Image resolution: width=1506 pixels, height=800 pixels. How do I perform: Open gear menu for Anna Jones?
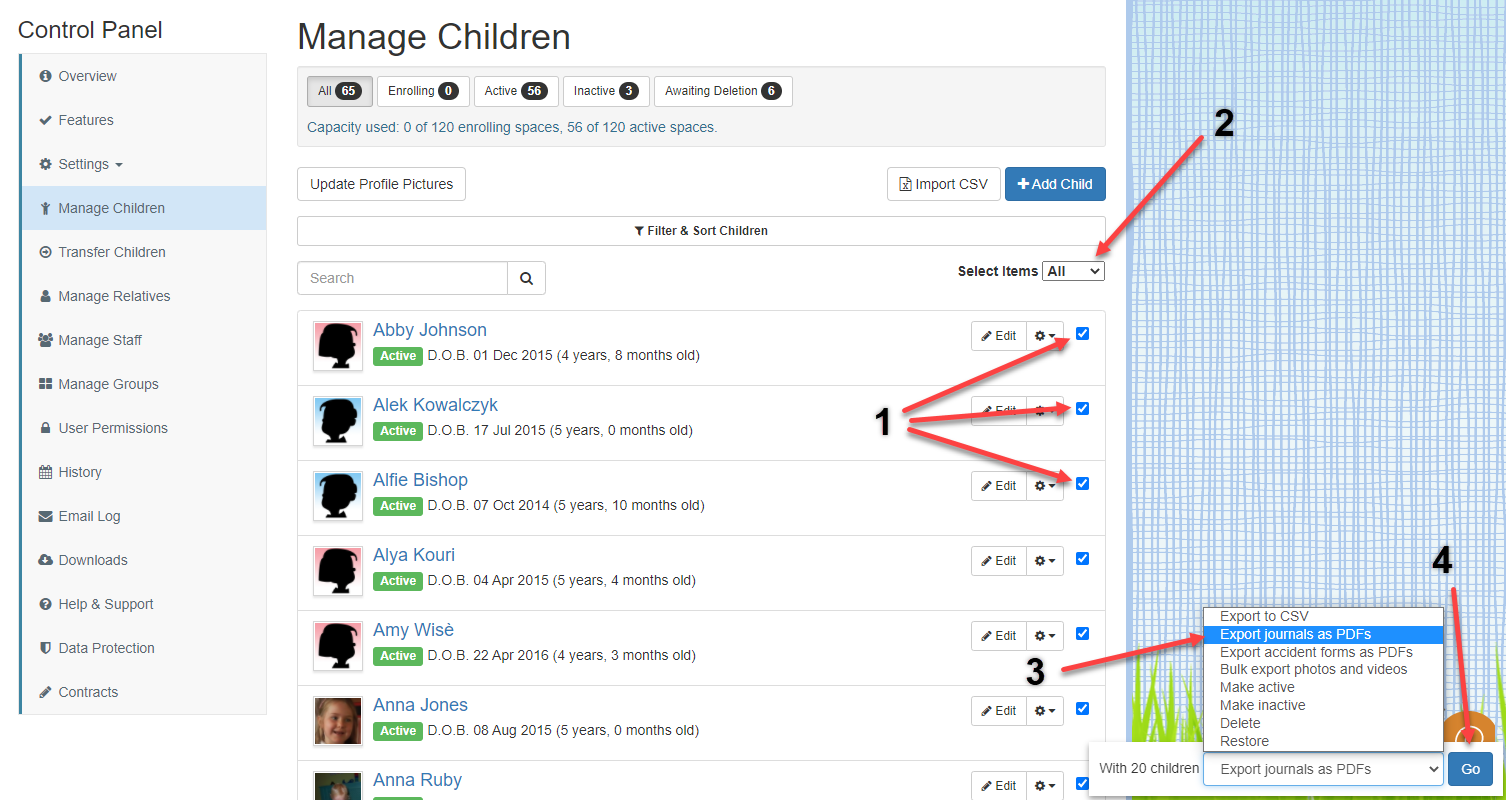point(1045,711)
